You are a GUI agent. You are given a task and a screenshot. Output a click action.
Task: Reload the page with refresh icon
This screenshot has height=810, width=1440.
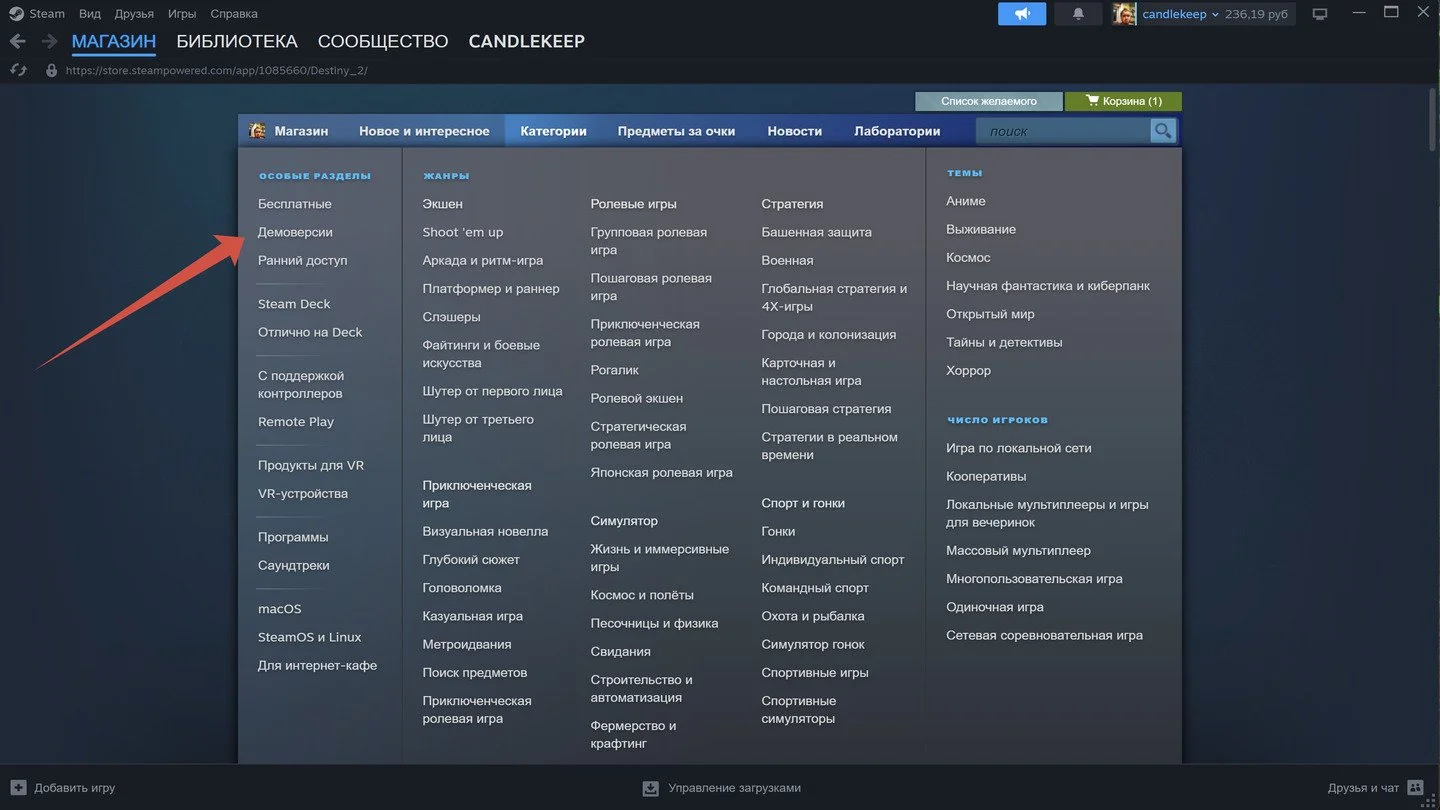pyautogui.click(x=18, y=70)
